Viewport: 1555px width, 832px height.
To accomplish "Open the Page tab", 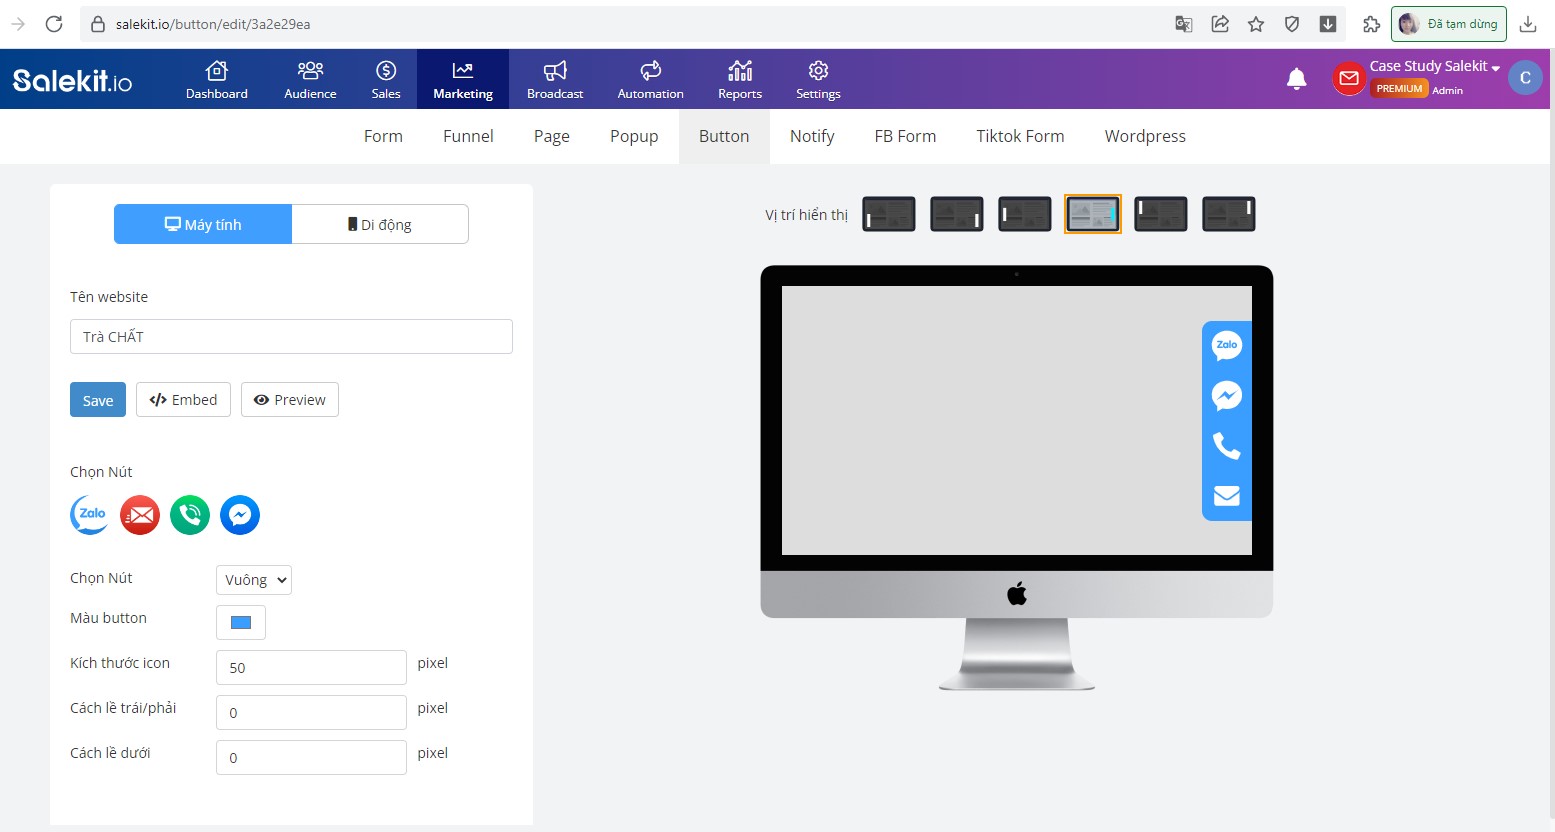I will pyautogui.click(x=552, y=136).
